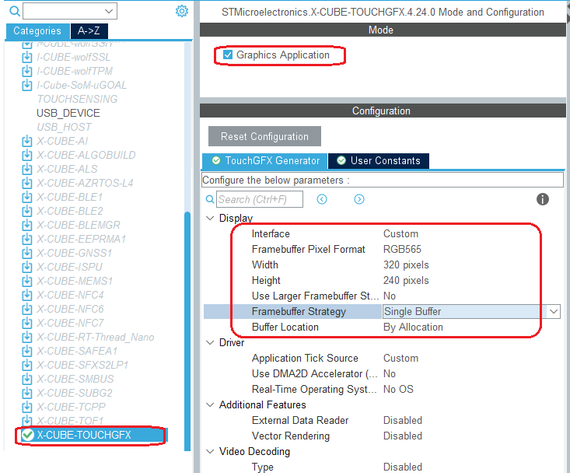570x473 pixels.
Task: Open the User Constants tab
Action: coord(378,161)
